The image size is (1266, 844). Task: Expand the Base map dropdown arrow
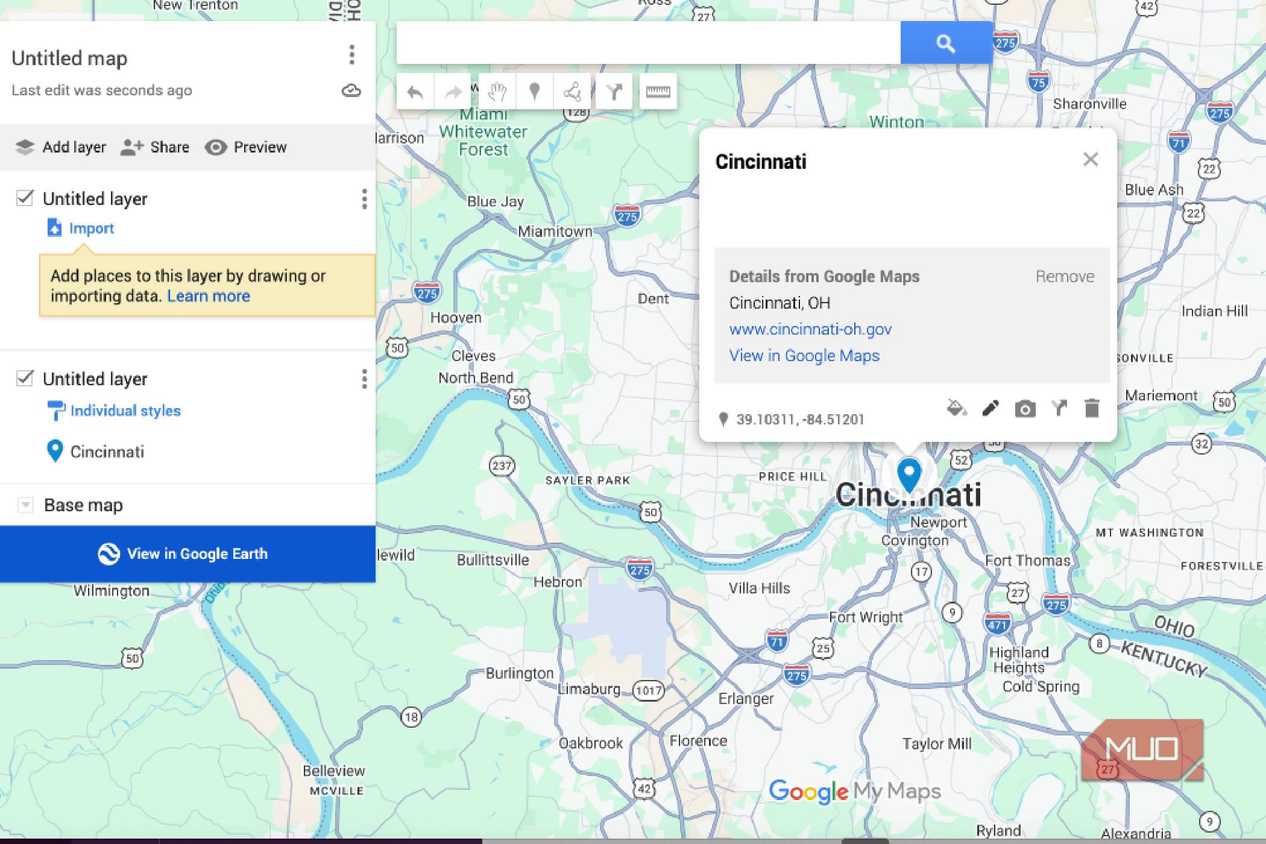(26, 506)
